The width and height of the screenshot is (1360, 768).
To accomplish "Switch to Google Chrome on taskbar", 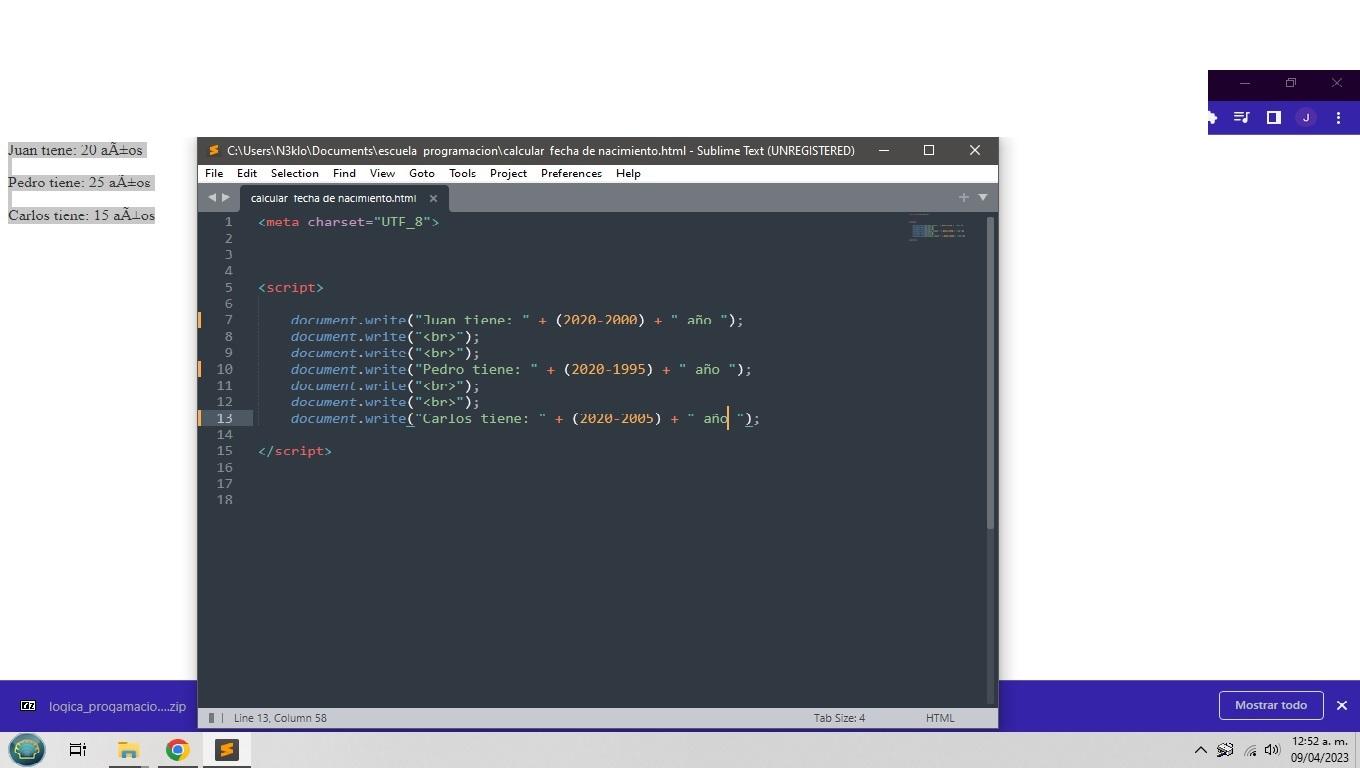I will point(177,749).
